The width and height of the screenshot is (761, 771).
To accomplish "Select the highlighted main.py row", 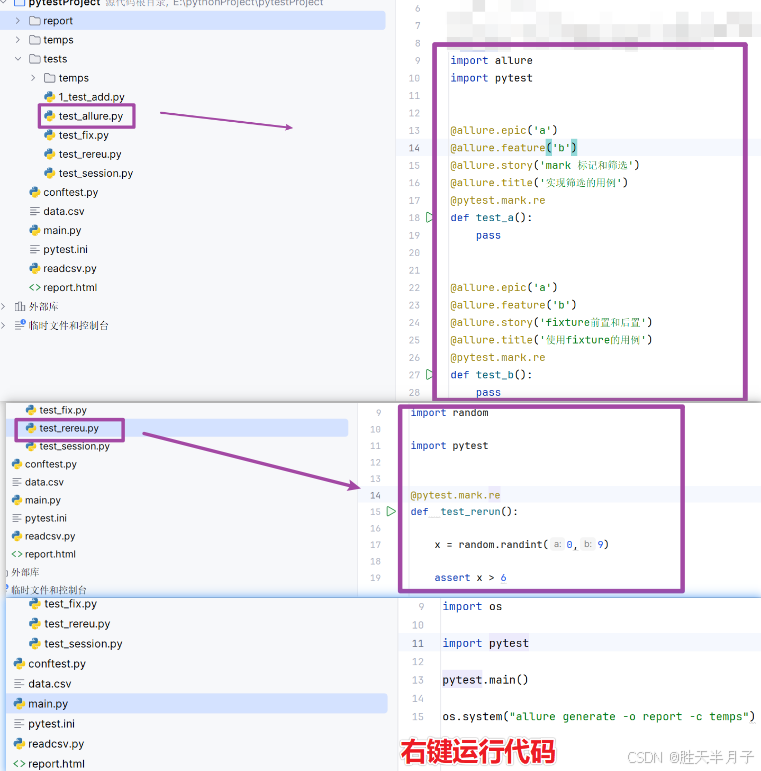I will [197, 704].
